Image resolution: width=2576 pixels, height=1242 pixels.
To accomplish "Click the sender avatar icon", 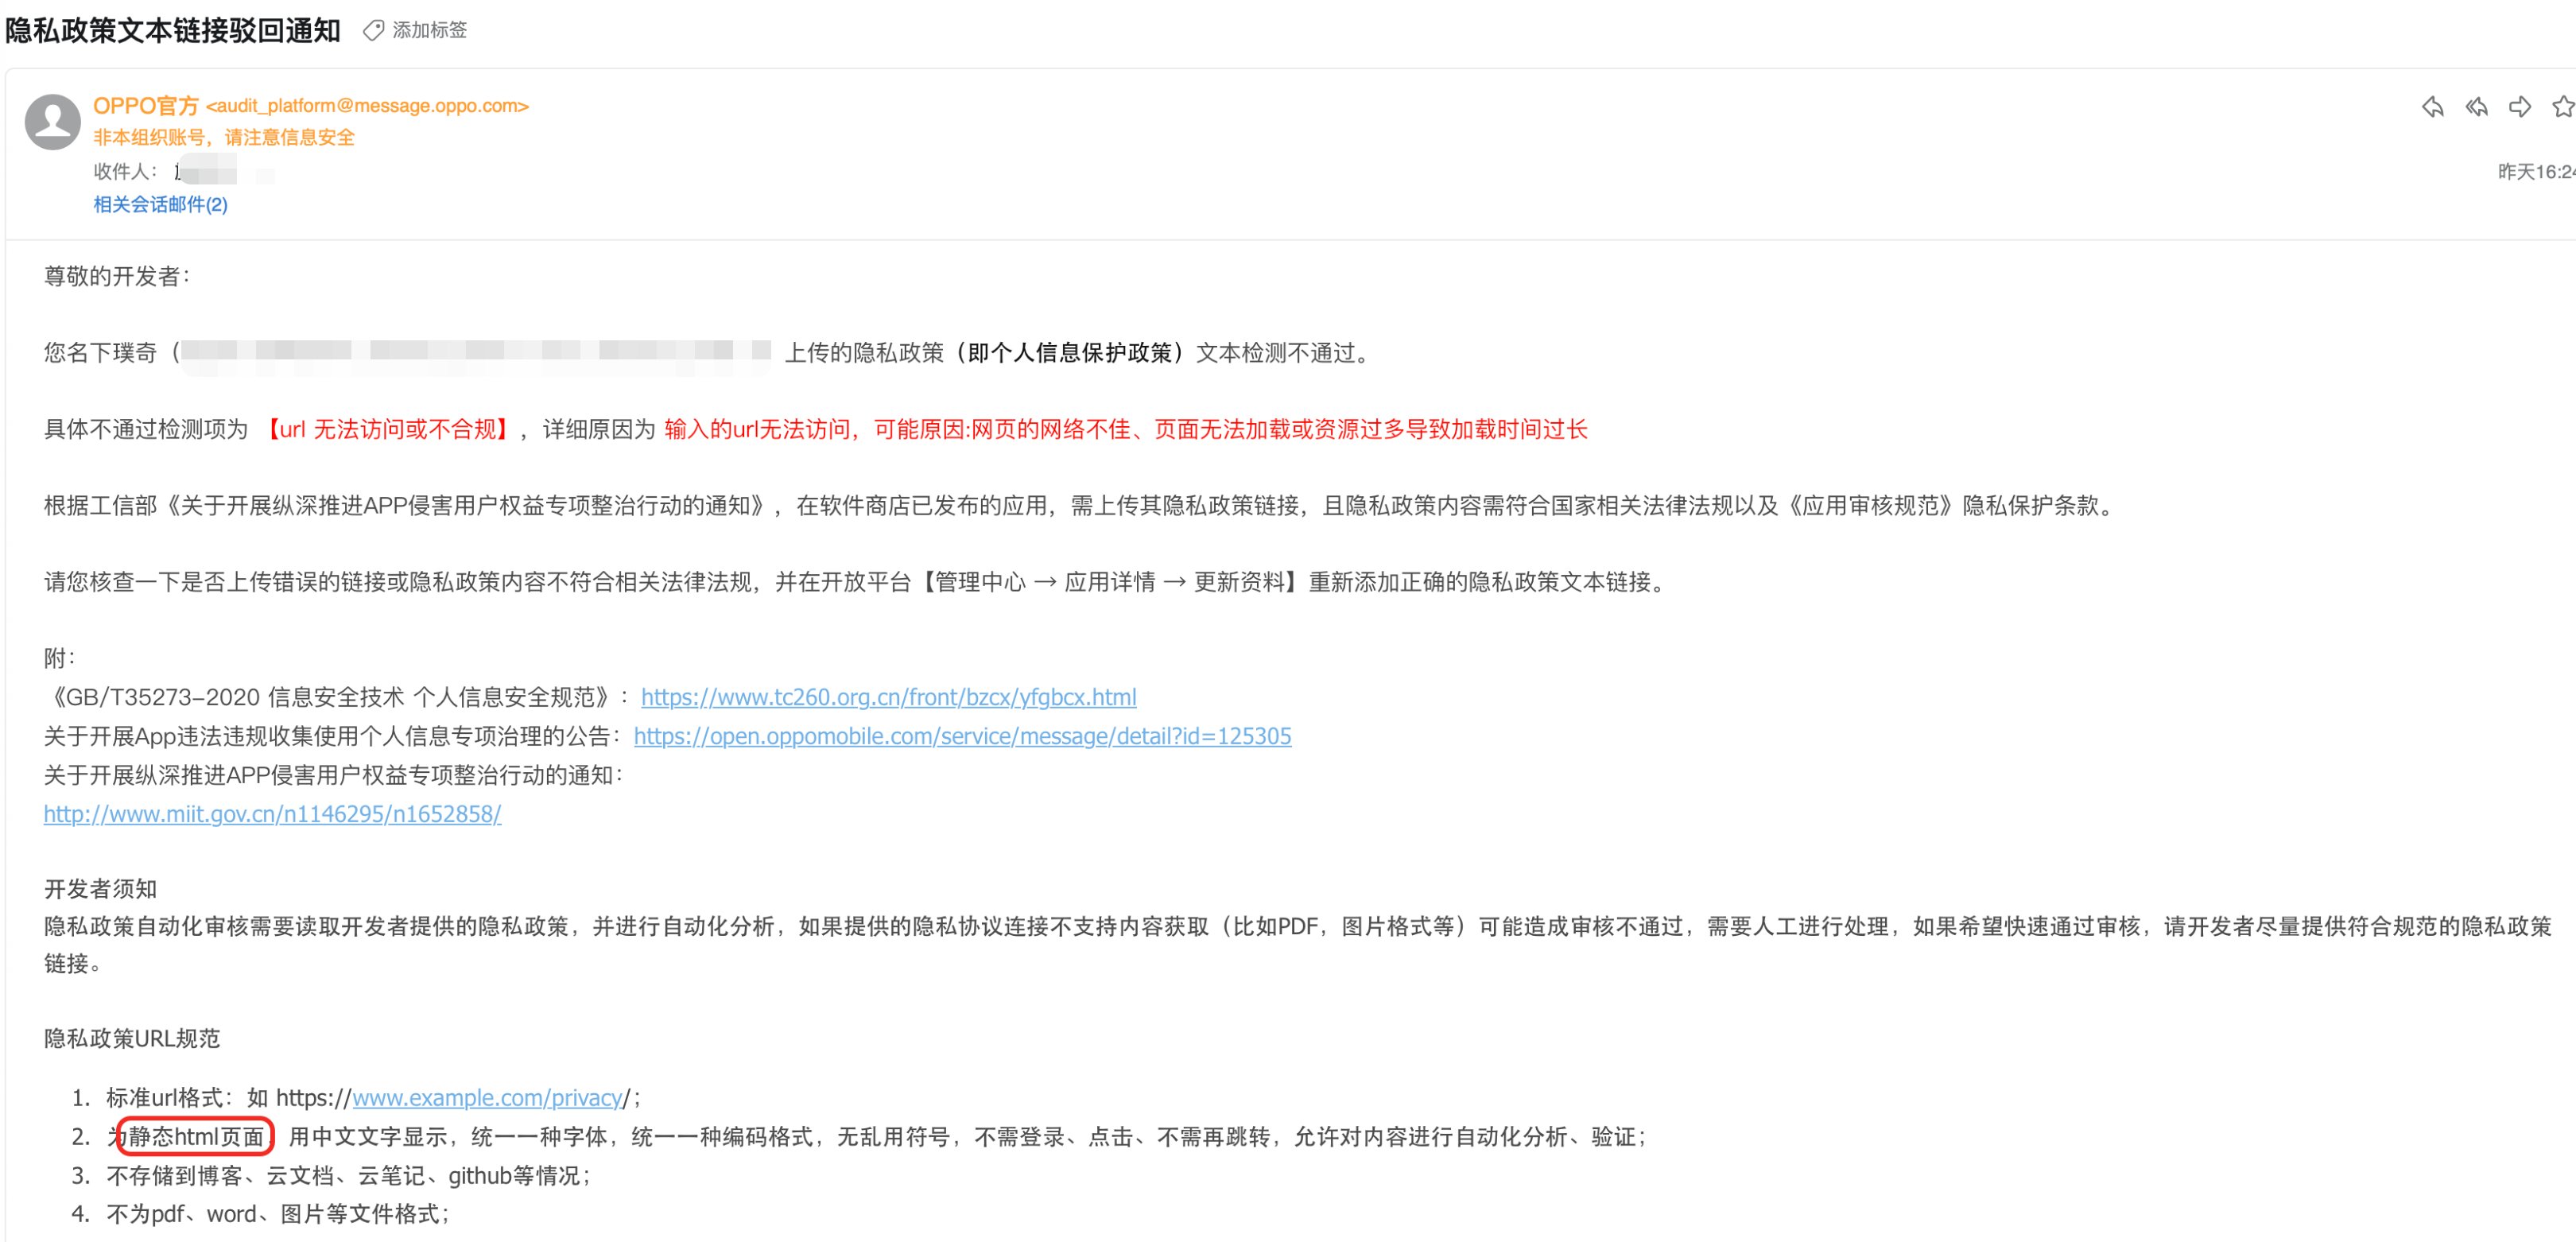I will (53, 122).
